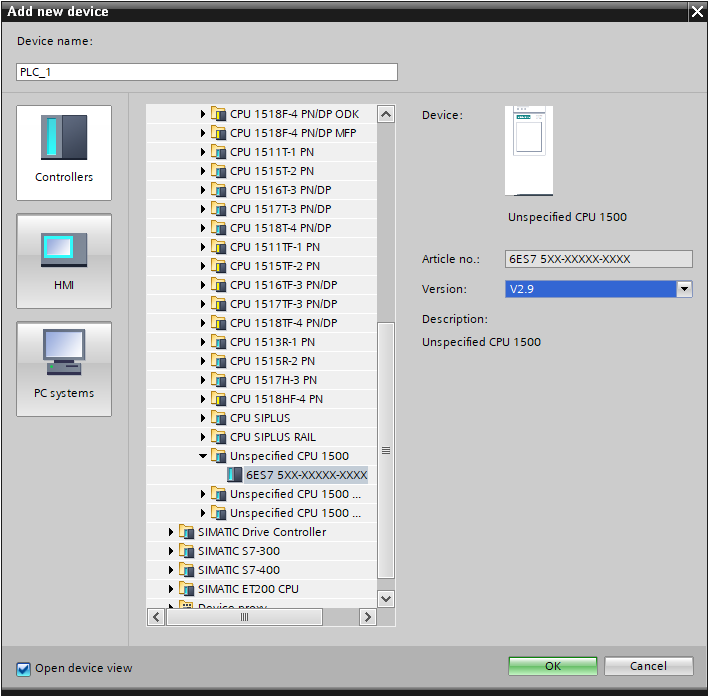Click the scroll left arrow of device tree
The image size is (709, 697).
[x=156, y=616]
